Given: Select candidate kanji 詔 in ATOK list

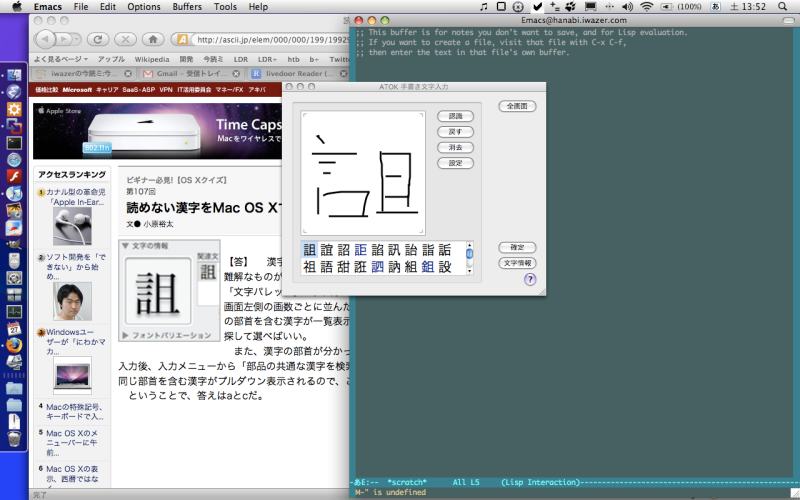Looking at the screenshot, I should [343, 250].
